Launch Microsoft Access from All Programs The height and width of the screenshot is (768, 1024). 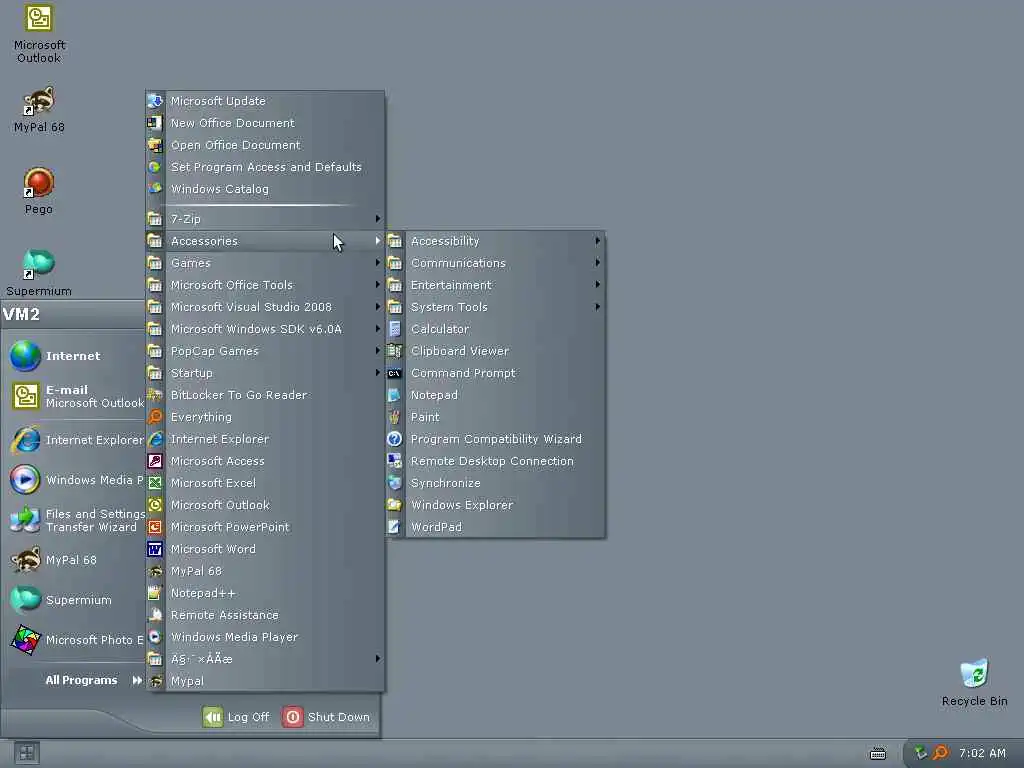point(265,461)
